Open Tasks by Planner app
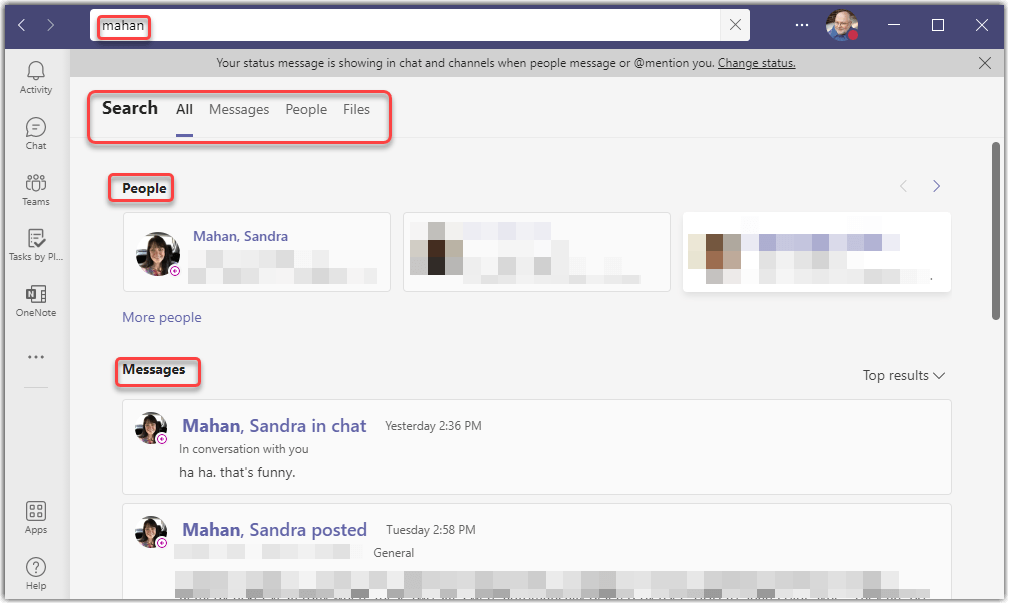The height and width of the screenshot is (604, 1009). point(36,245)
